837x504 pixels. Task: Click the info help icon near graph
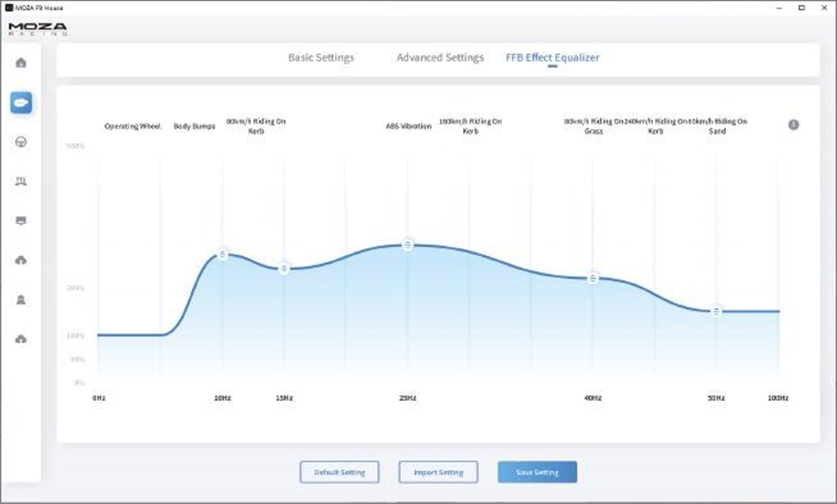pyautogui.click(x=793, y=125)
